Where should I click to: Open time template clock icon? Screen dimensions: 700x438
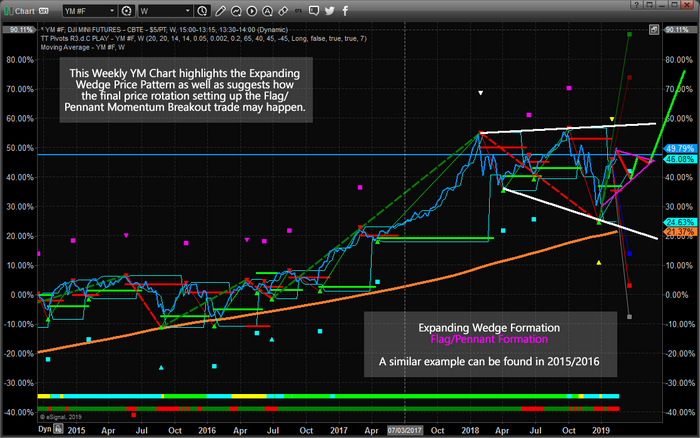[x=202, y=11]
